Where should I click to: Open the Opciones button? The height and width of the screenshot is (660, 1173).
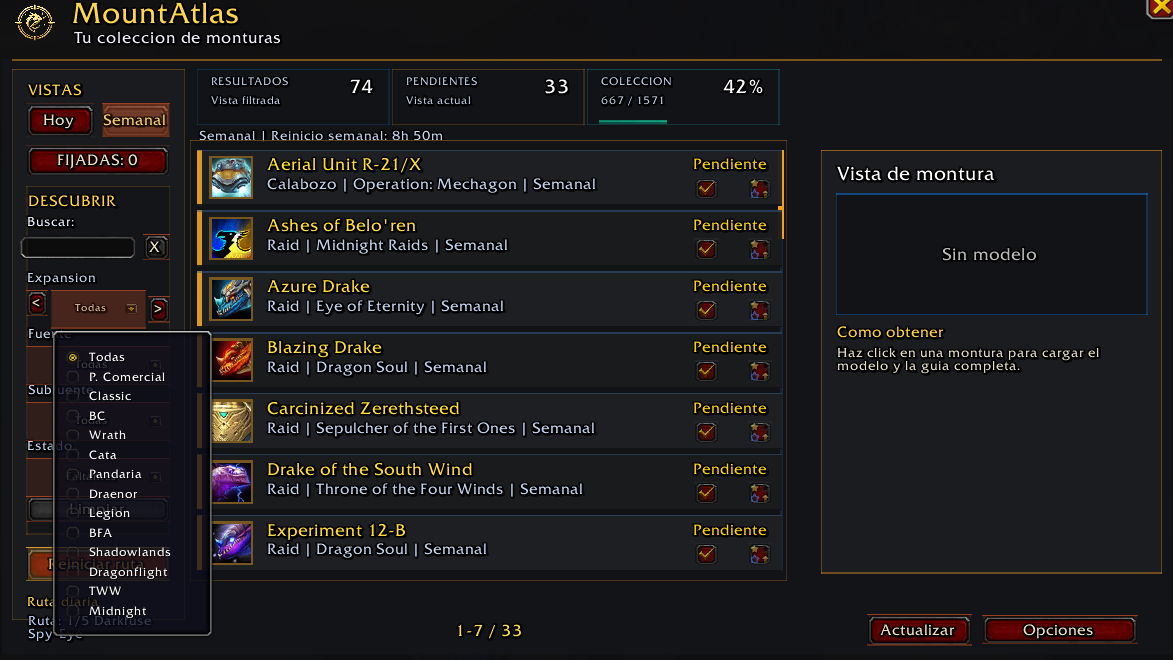point(1059,630)
